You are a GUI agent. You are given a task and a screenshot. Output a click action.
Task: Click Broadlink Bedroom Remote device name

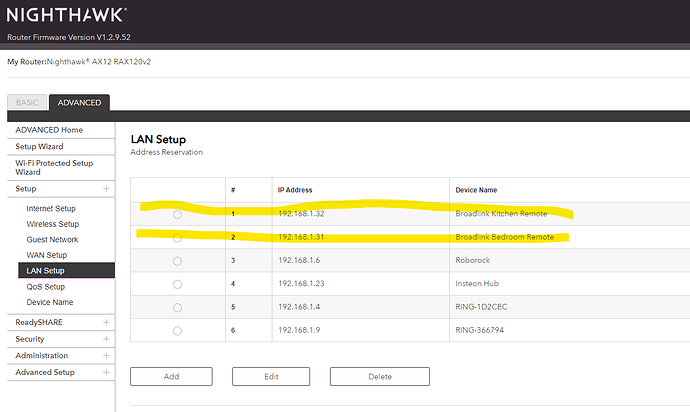[505, 237]
